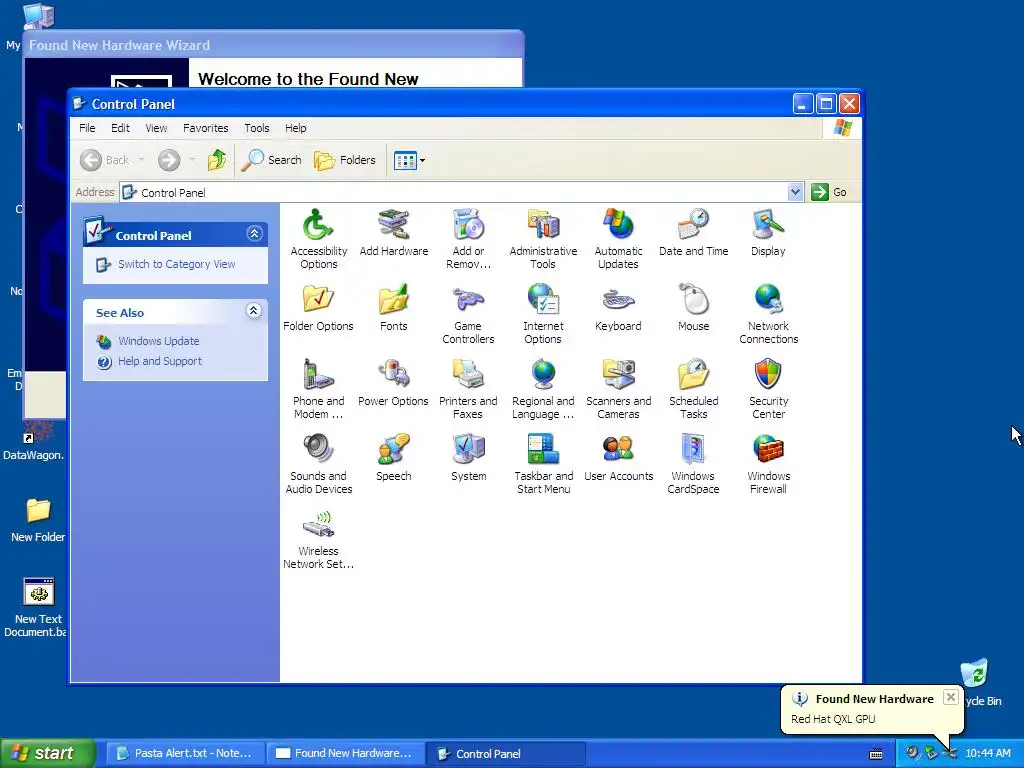Select Scanners and Cameras icon
The height and width of the screenshot is (768, 1024).
(618, 389)
